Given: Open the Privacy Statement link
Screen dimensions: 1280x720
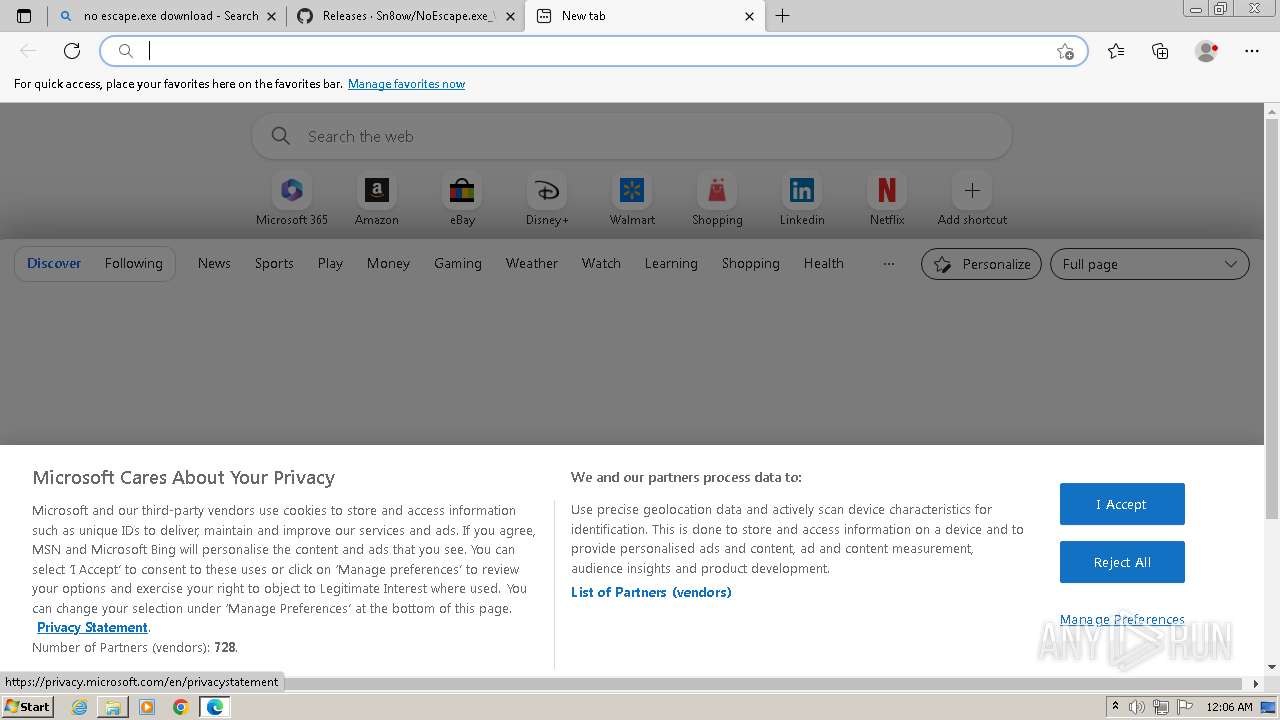Looking at the screenshot, I should [x=92, y=627].
